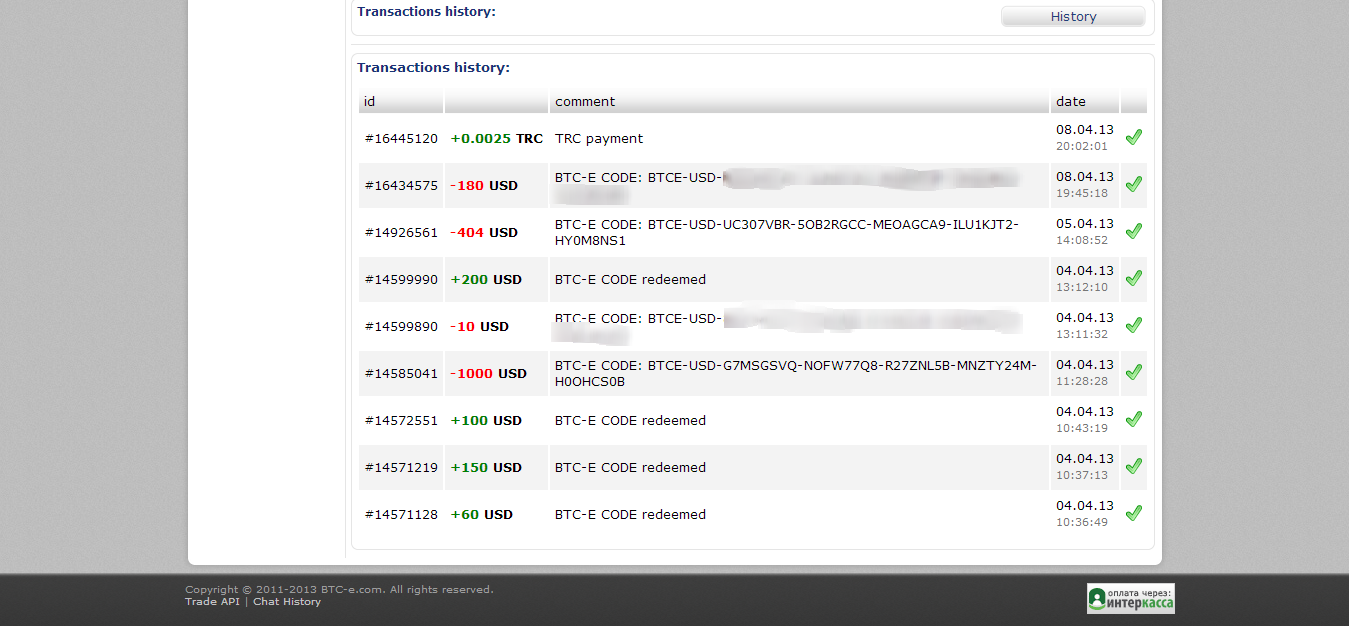Viewport: 1349px width, 626px height.
Task: Click the date 08.04.13 19:45:18
Action: [x=1085, y=185]
